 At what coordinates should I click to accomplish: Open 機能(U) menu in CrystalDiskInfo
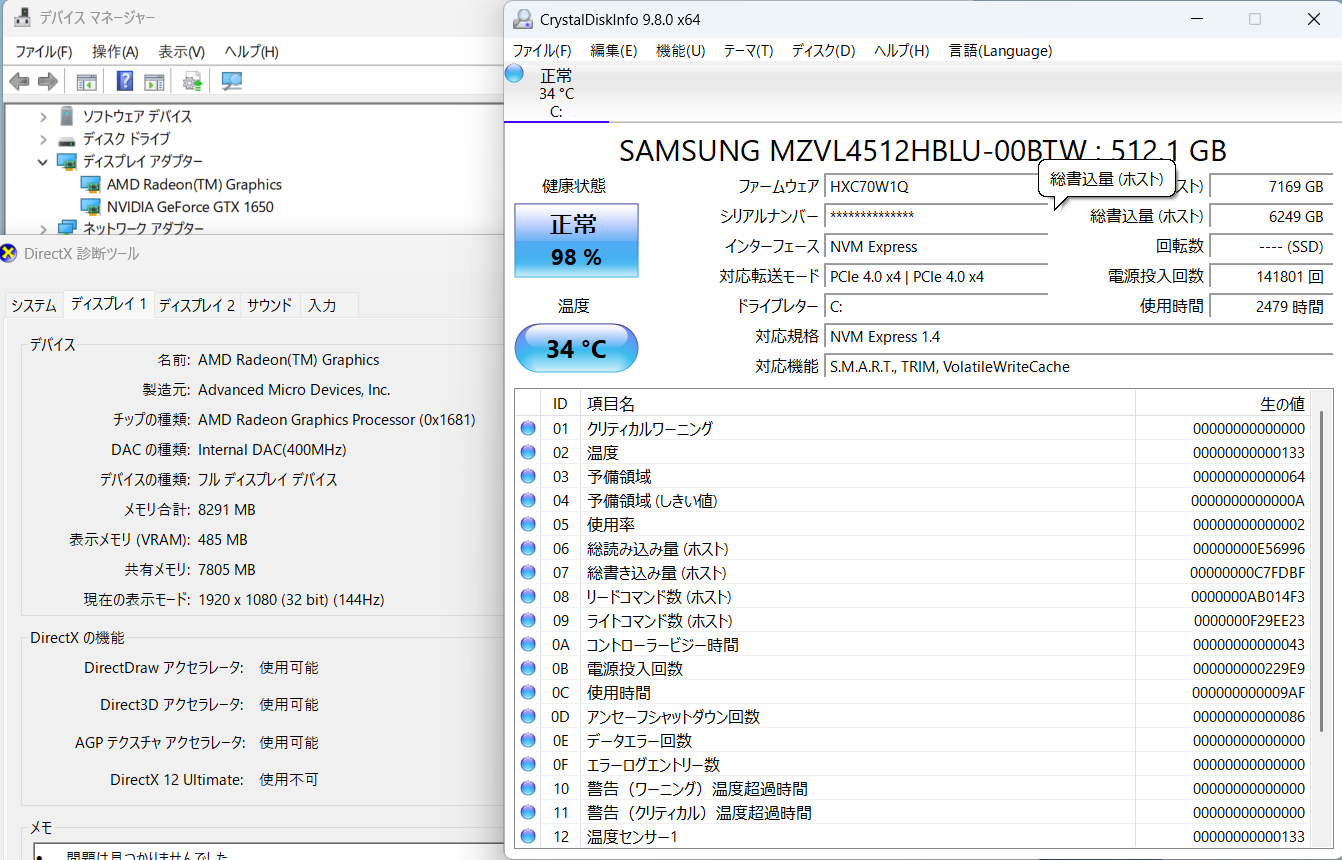point(680,51)
